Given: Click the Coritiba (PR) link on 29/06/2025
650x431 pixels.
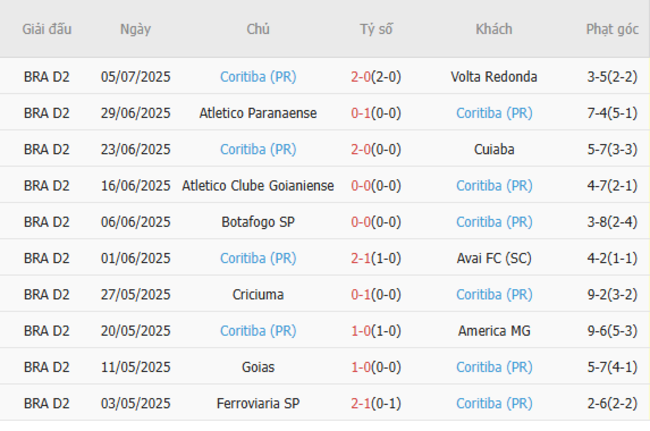Looking at the screenshot, I should click(494, 113).
